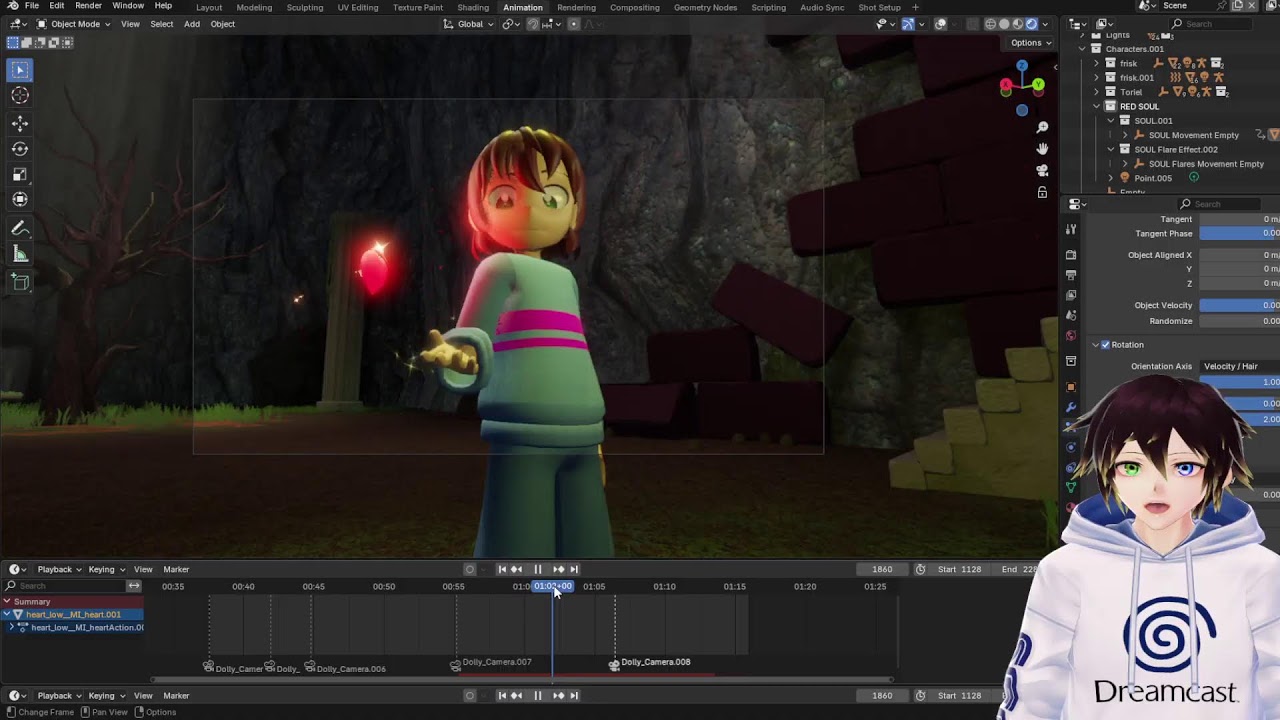Expand the frisk collection
Image resolution: width=1280 pixels, height=720 pixels.
[1096, 63]
